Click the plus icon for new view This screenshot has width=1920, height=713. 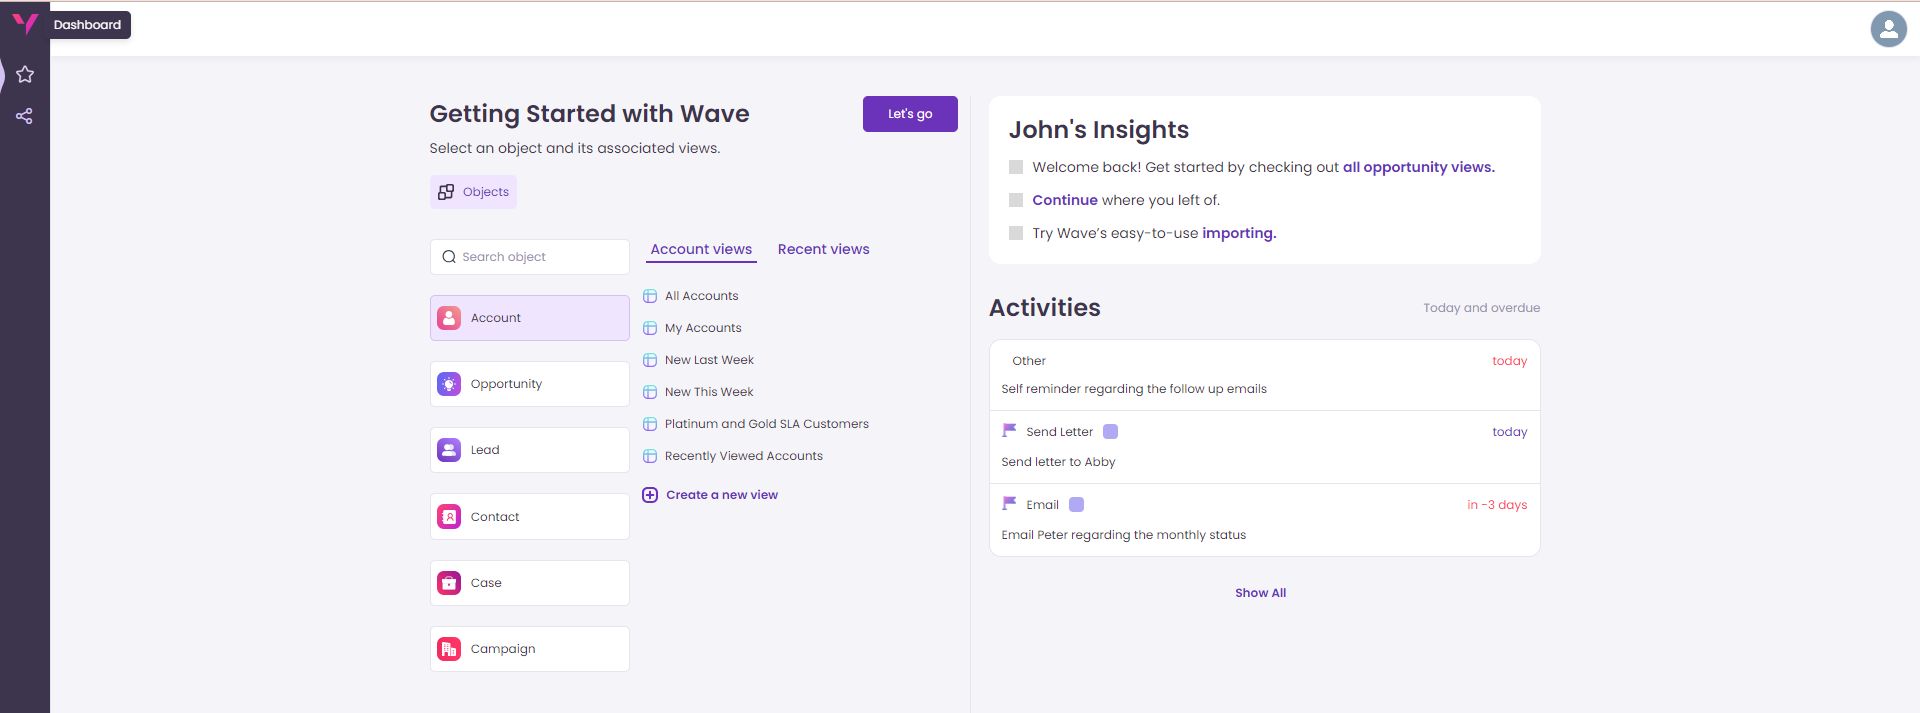point(650,495)
